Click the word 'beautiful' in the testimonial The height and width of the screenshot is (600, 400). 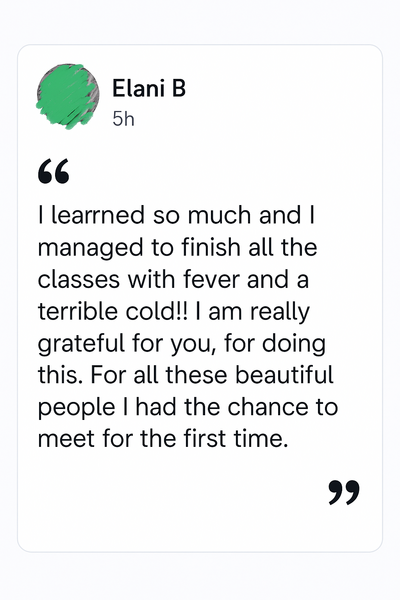(x=284, y=375)
